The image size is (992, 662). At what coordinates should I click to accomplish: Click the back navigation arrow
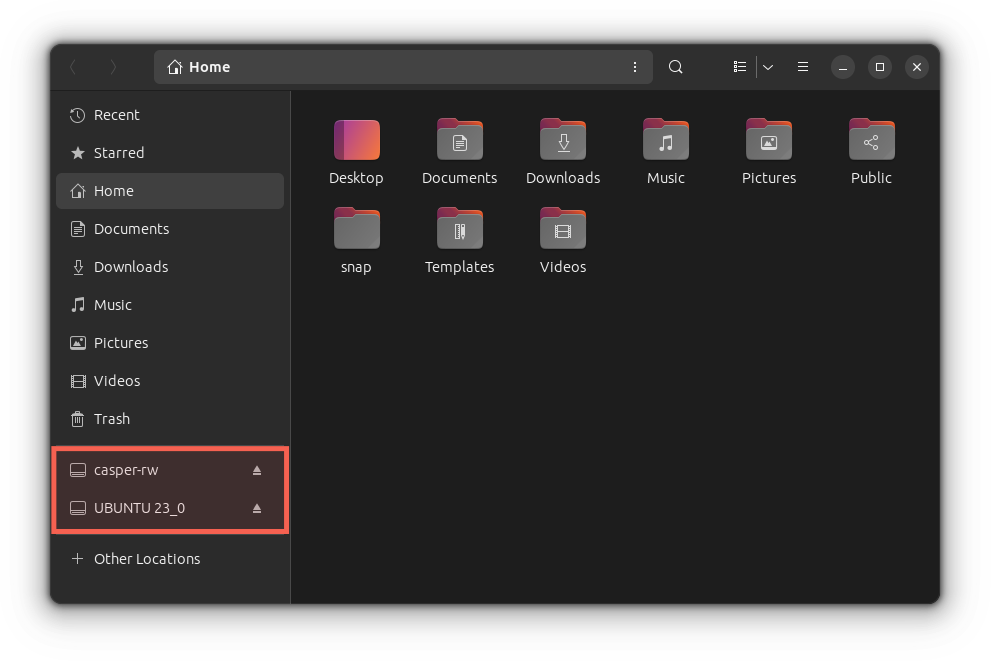pyautogui.click(x=72, y=66)
